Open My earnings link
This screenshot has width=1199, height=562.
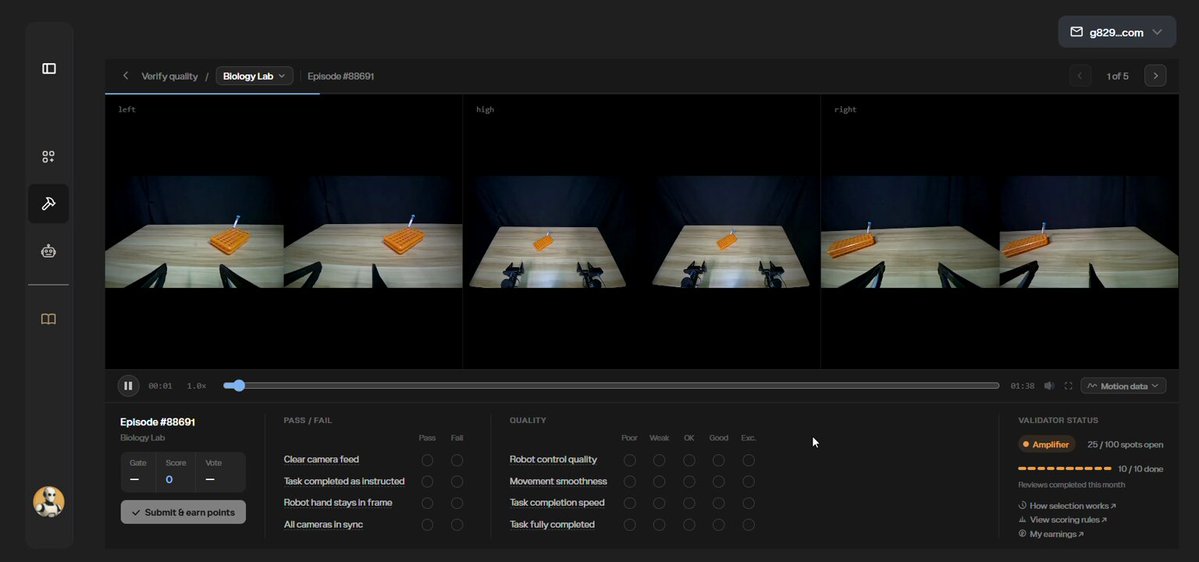(1051, 534)
